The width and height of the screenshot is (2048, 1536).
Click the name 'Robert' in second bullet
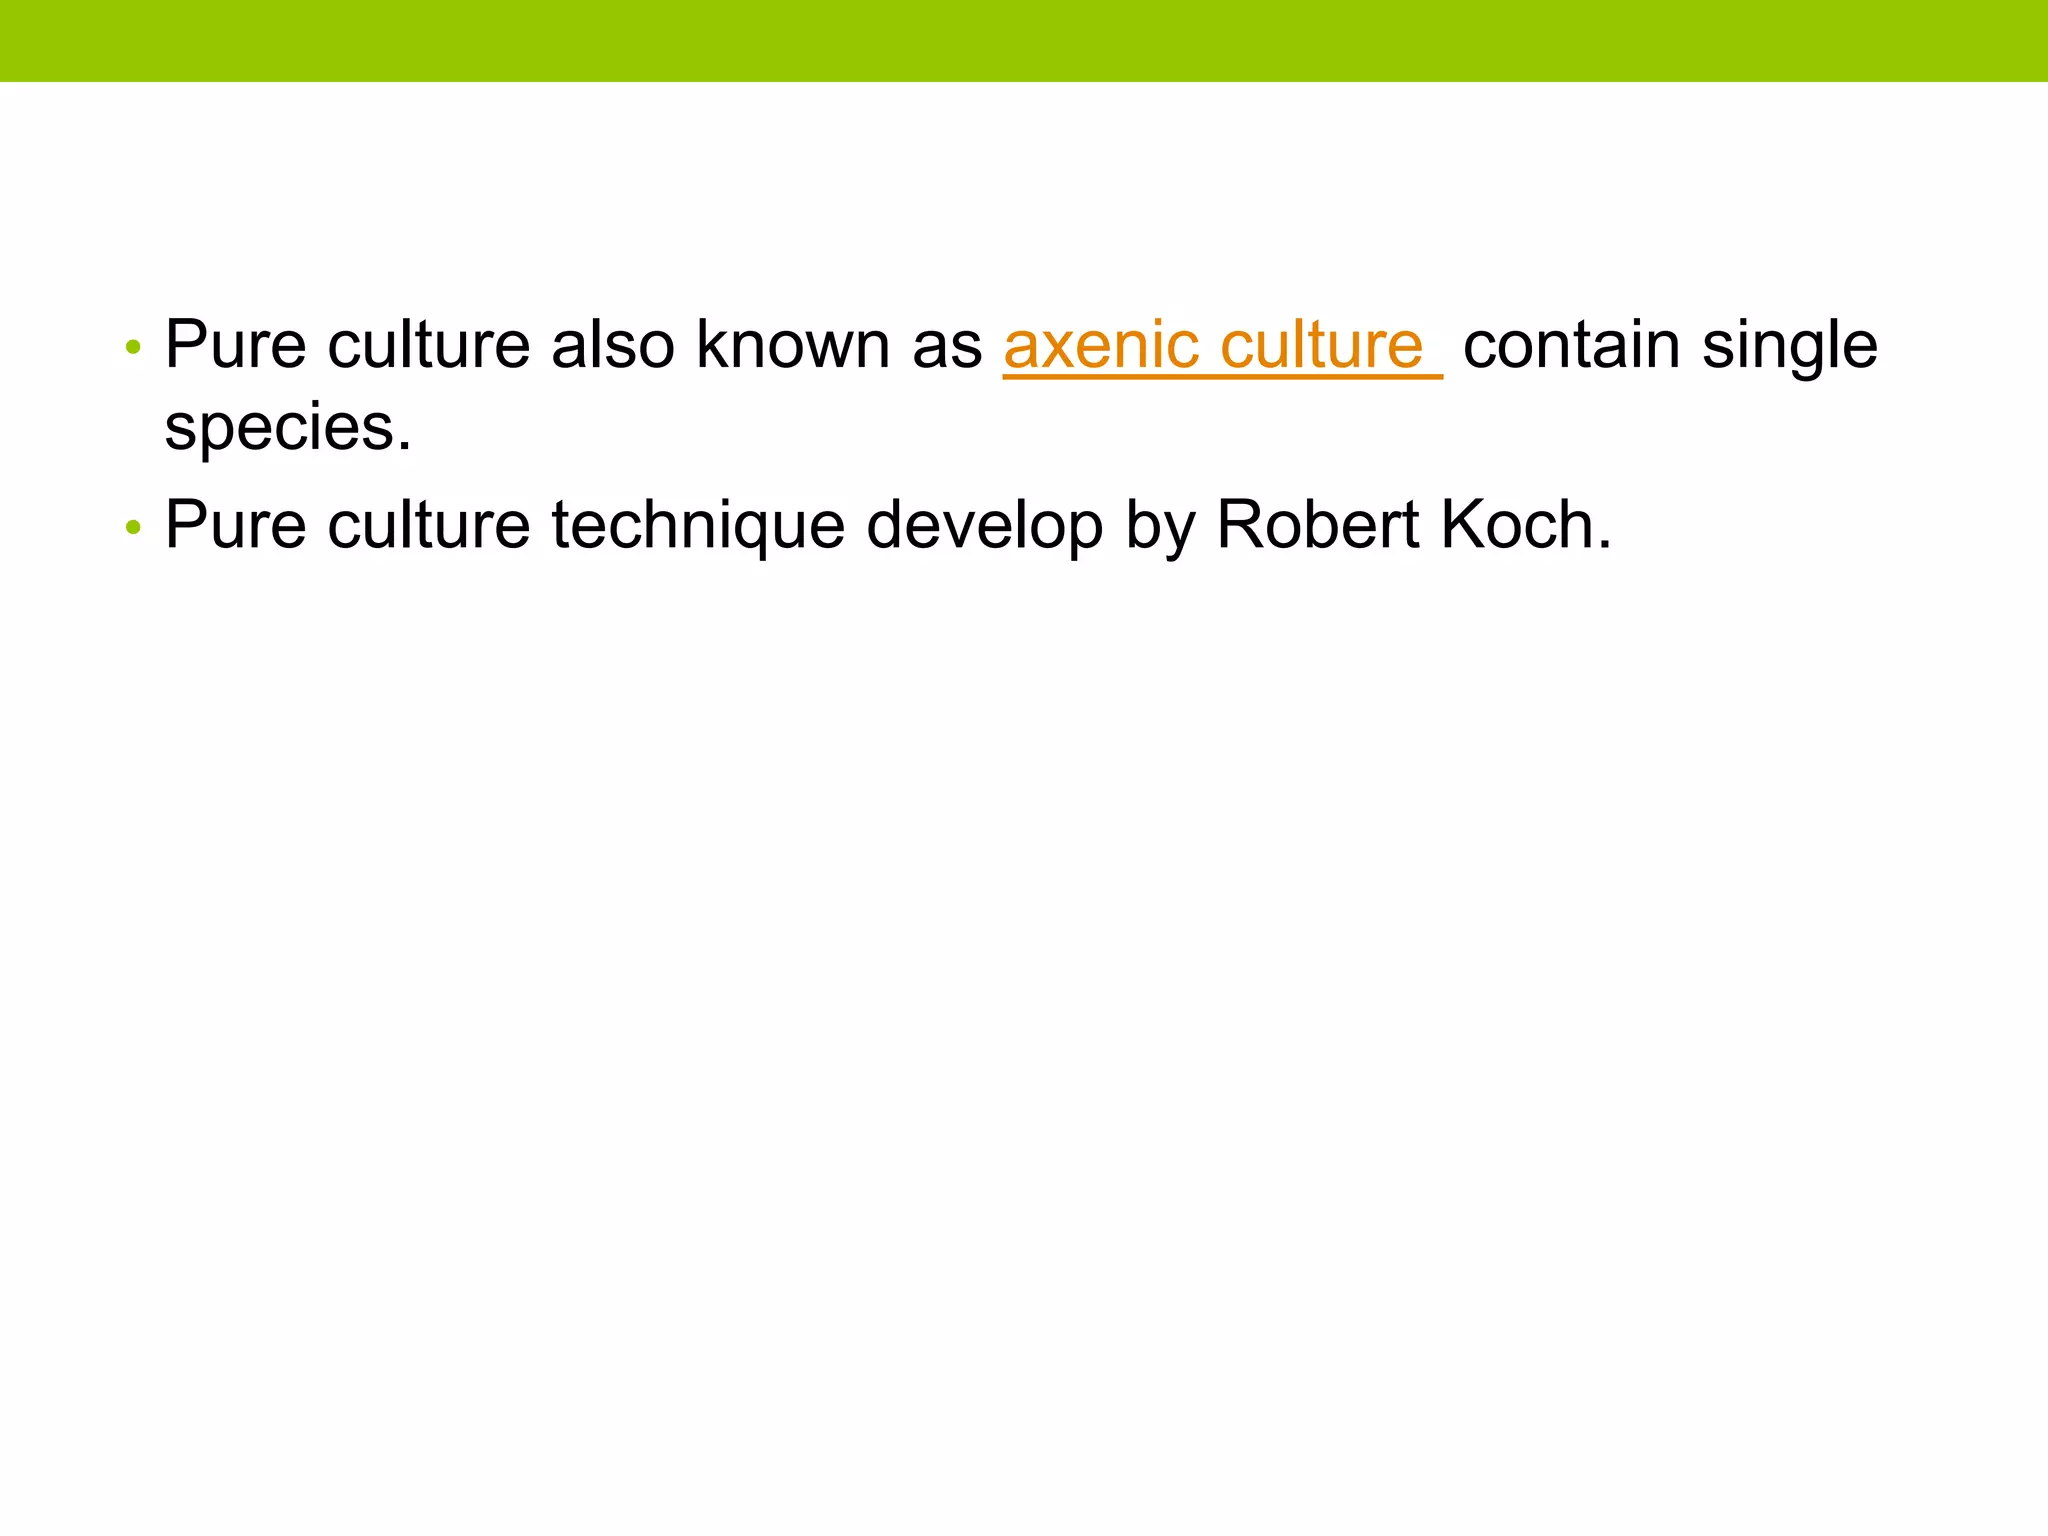coord(1317,525)
